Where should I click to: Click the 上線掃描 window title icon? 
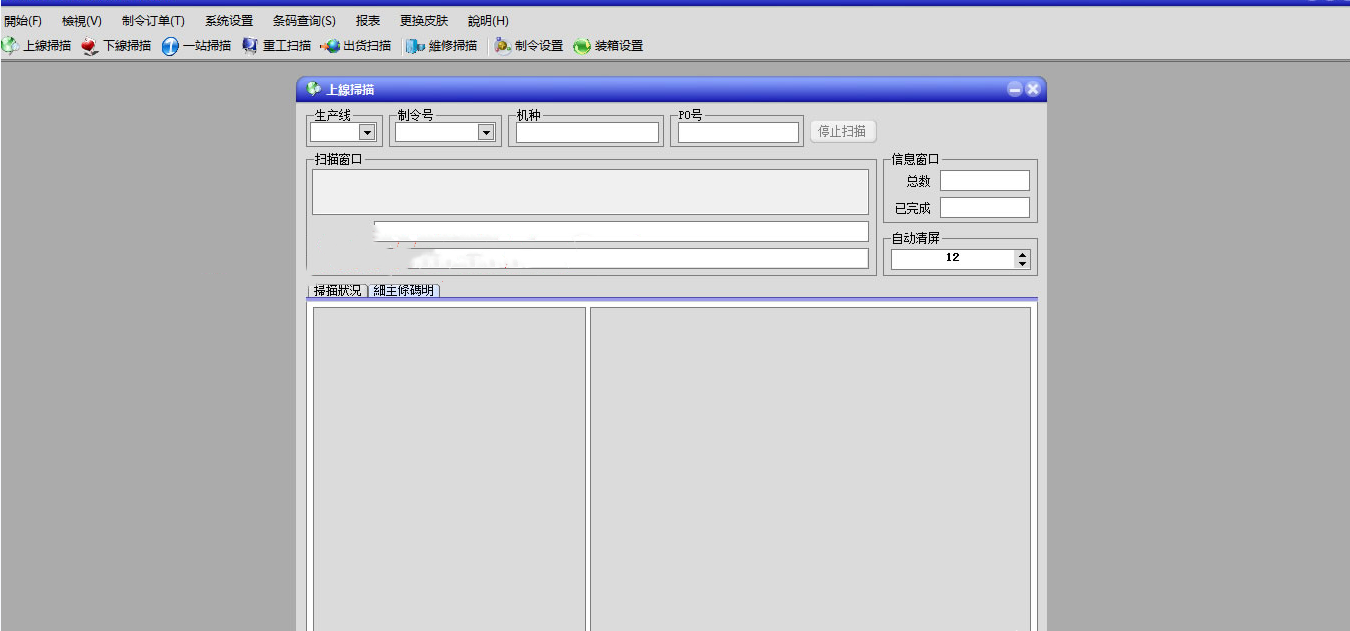[x=314, y=89]
